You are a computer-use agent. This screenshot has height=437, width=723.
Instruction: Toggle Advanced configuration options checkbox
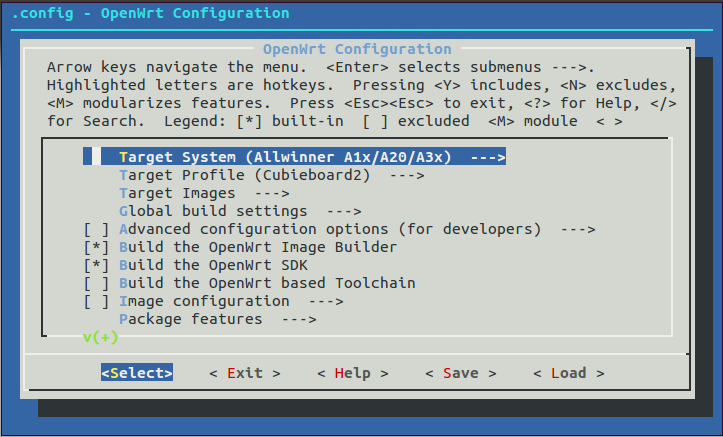[96, 229]
